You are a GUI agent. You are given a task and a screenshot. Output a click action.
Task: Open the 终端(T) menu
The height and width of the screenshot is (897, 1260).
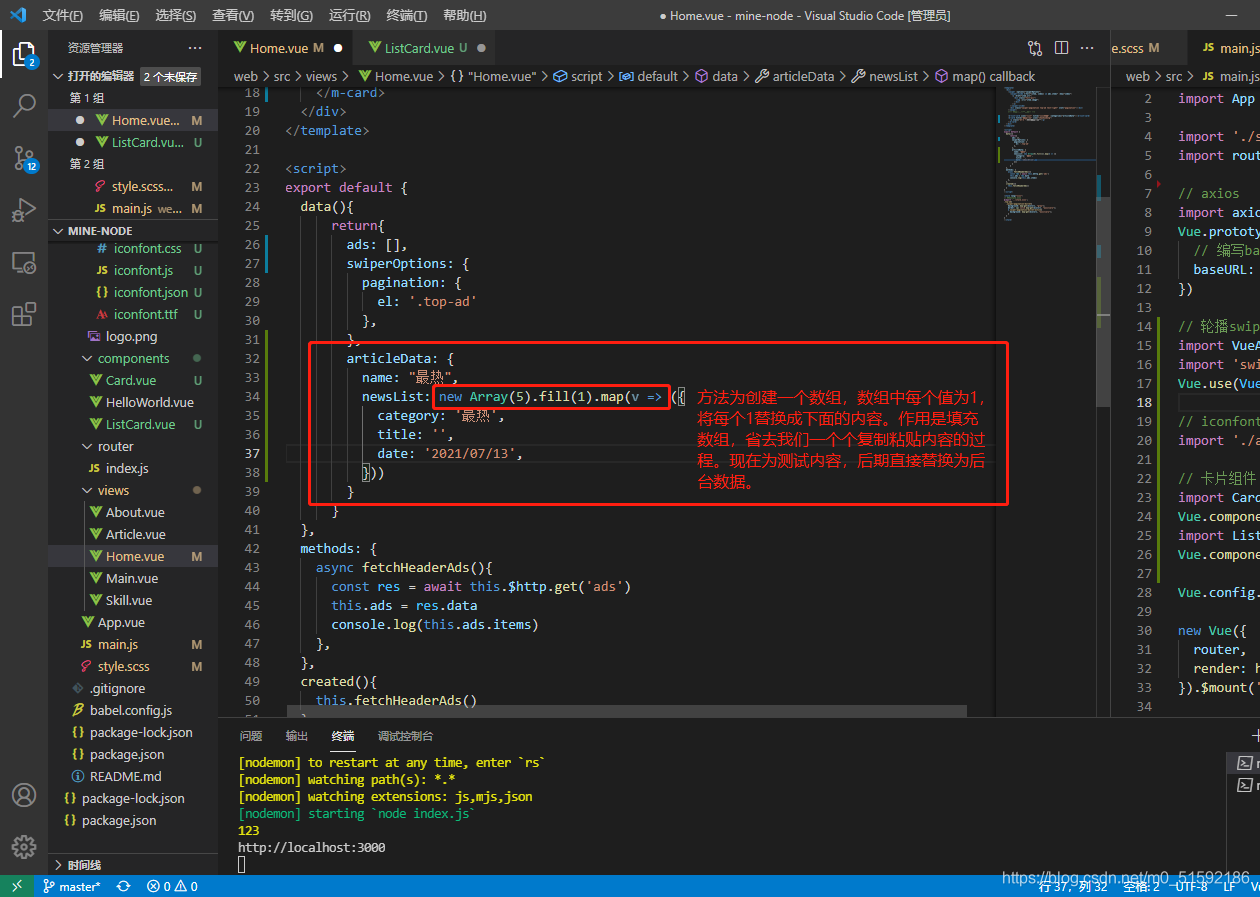407,16
